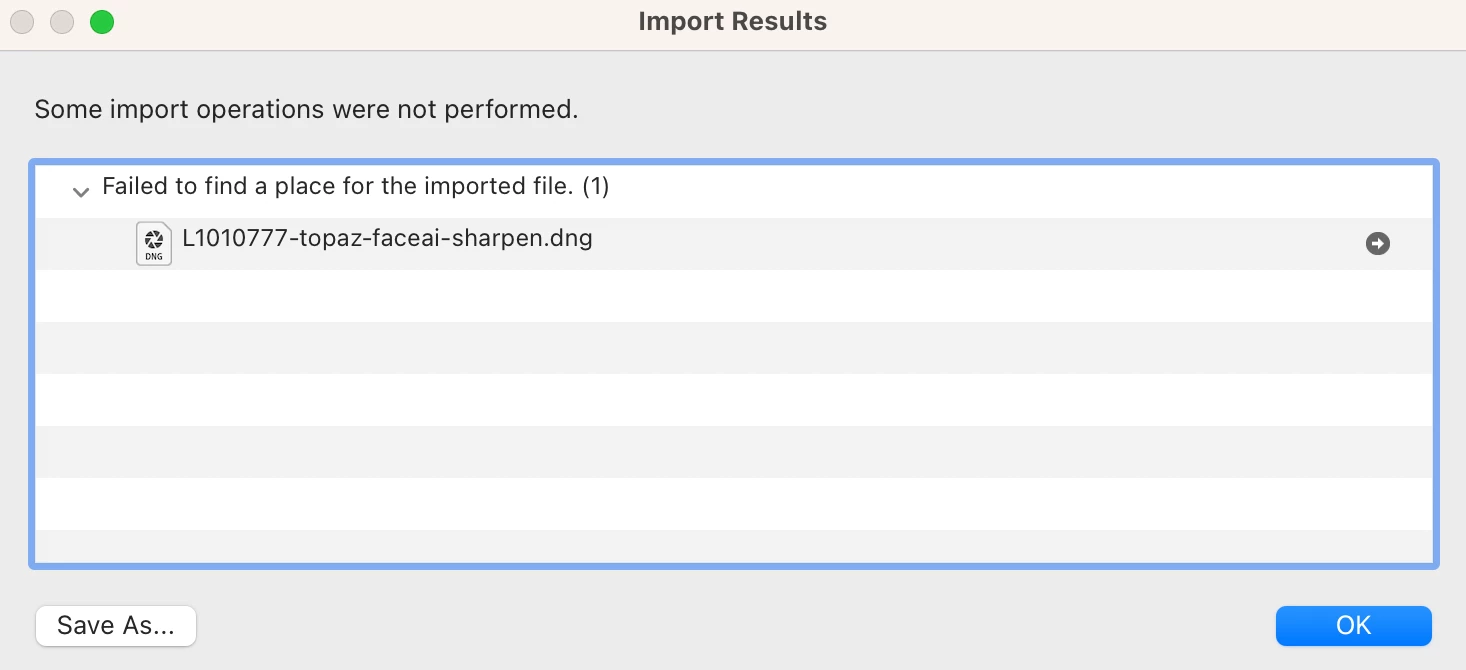Collapse the 'Failed to find a place' group
Viewport: 1466px width, 670px height.
[81, 191]
